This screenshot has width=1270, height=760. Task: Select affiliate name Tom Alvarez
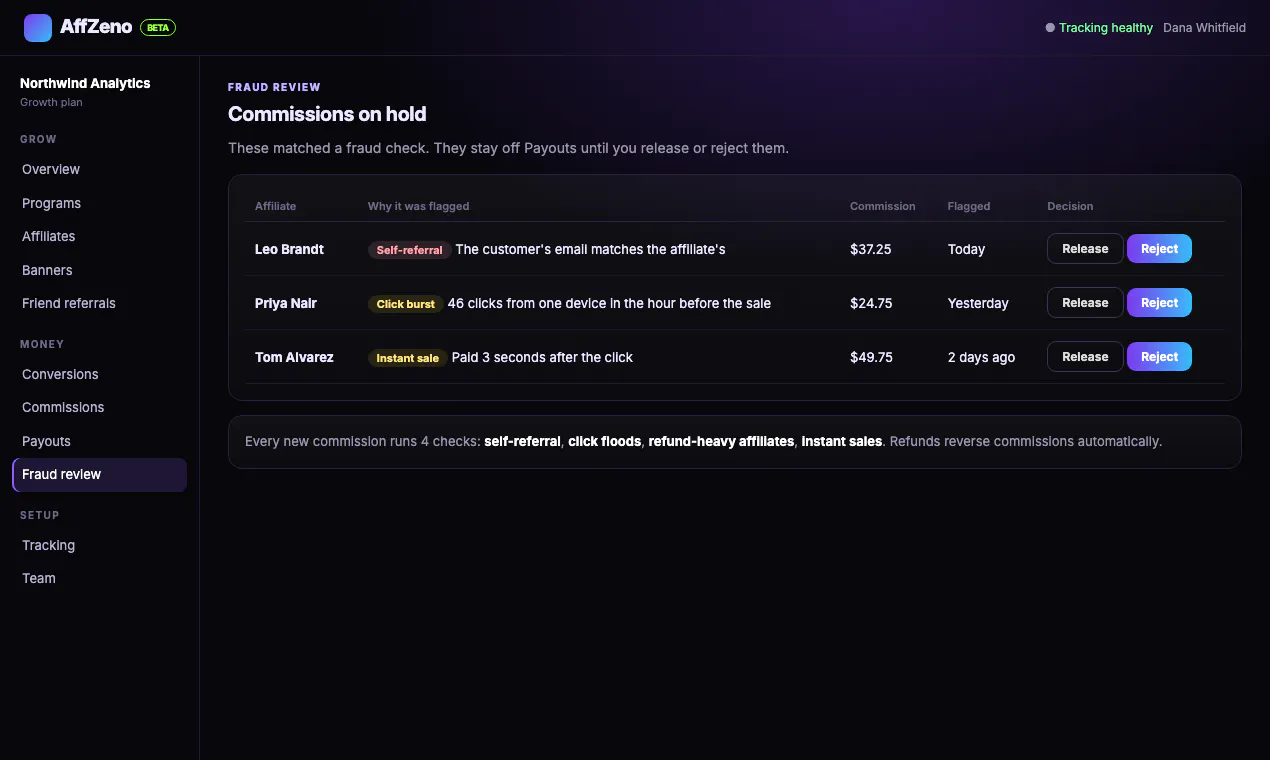click(x=294, y=357)
